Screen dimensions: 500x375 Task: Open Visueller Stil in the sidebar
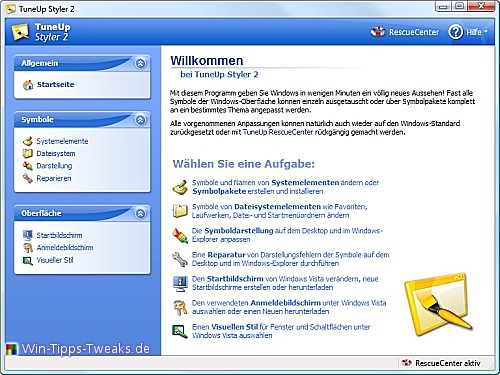[55, 260]
